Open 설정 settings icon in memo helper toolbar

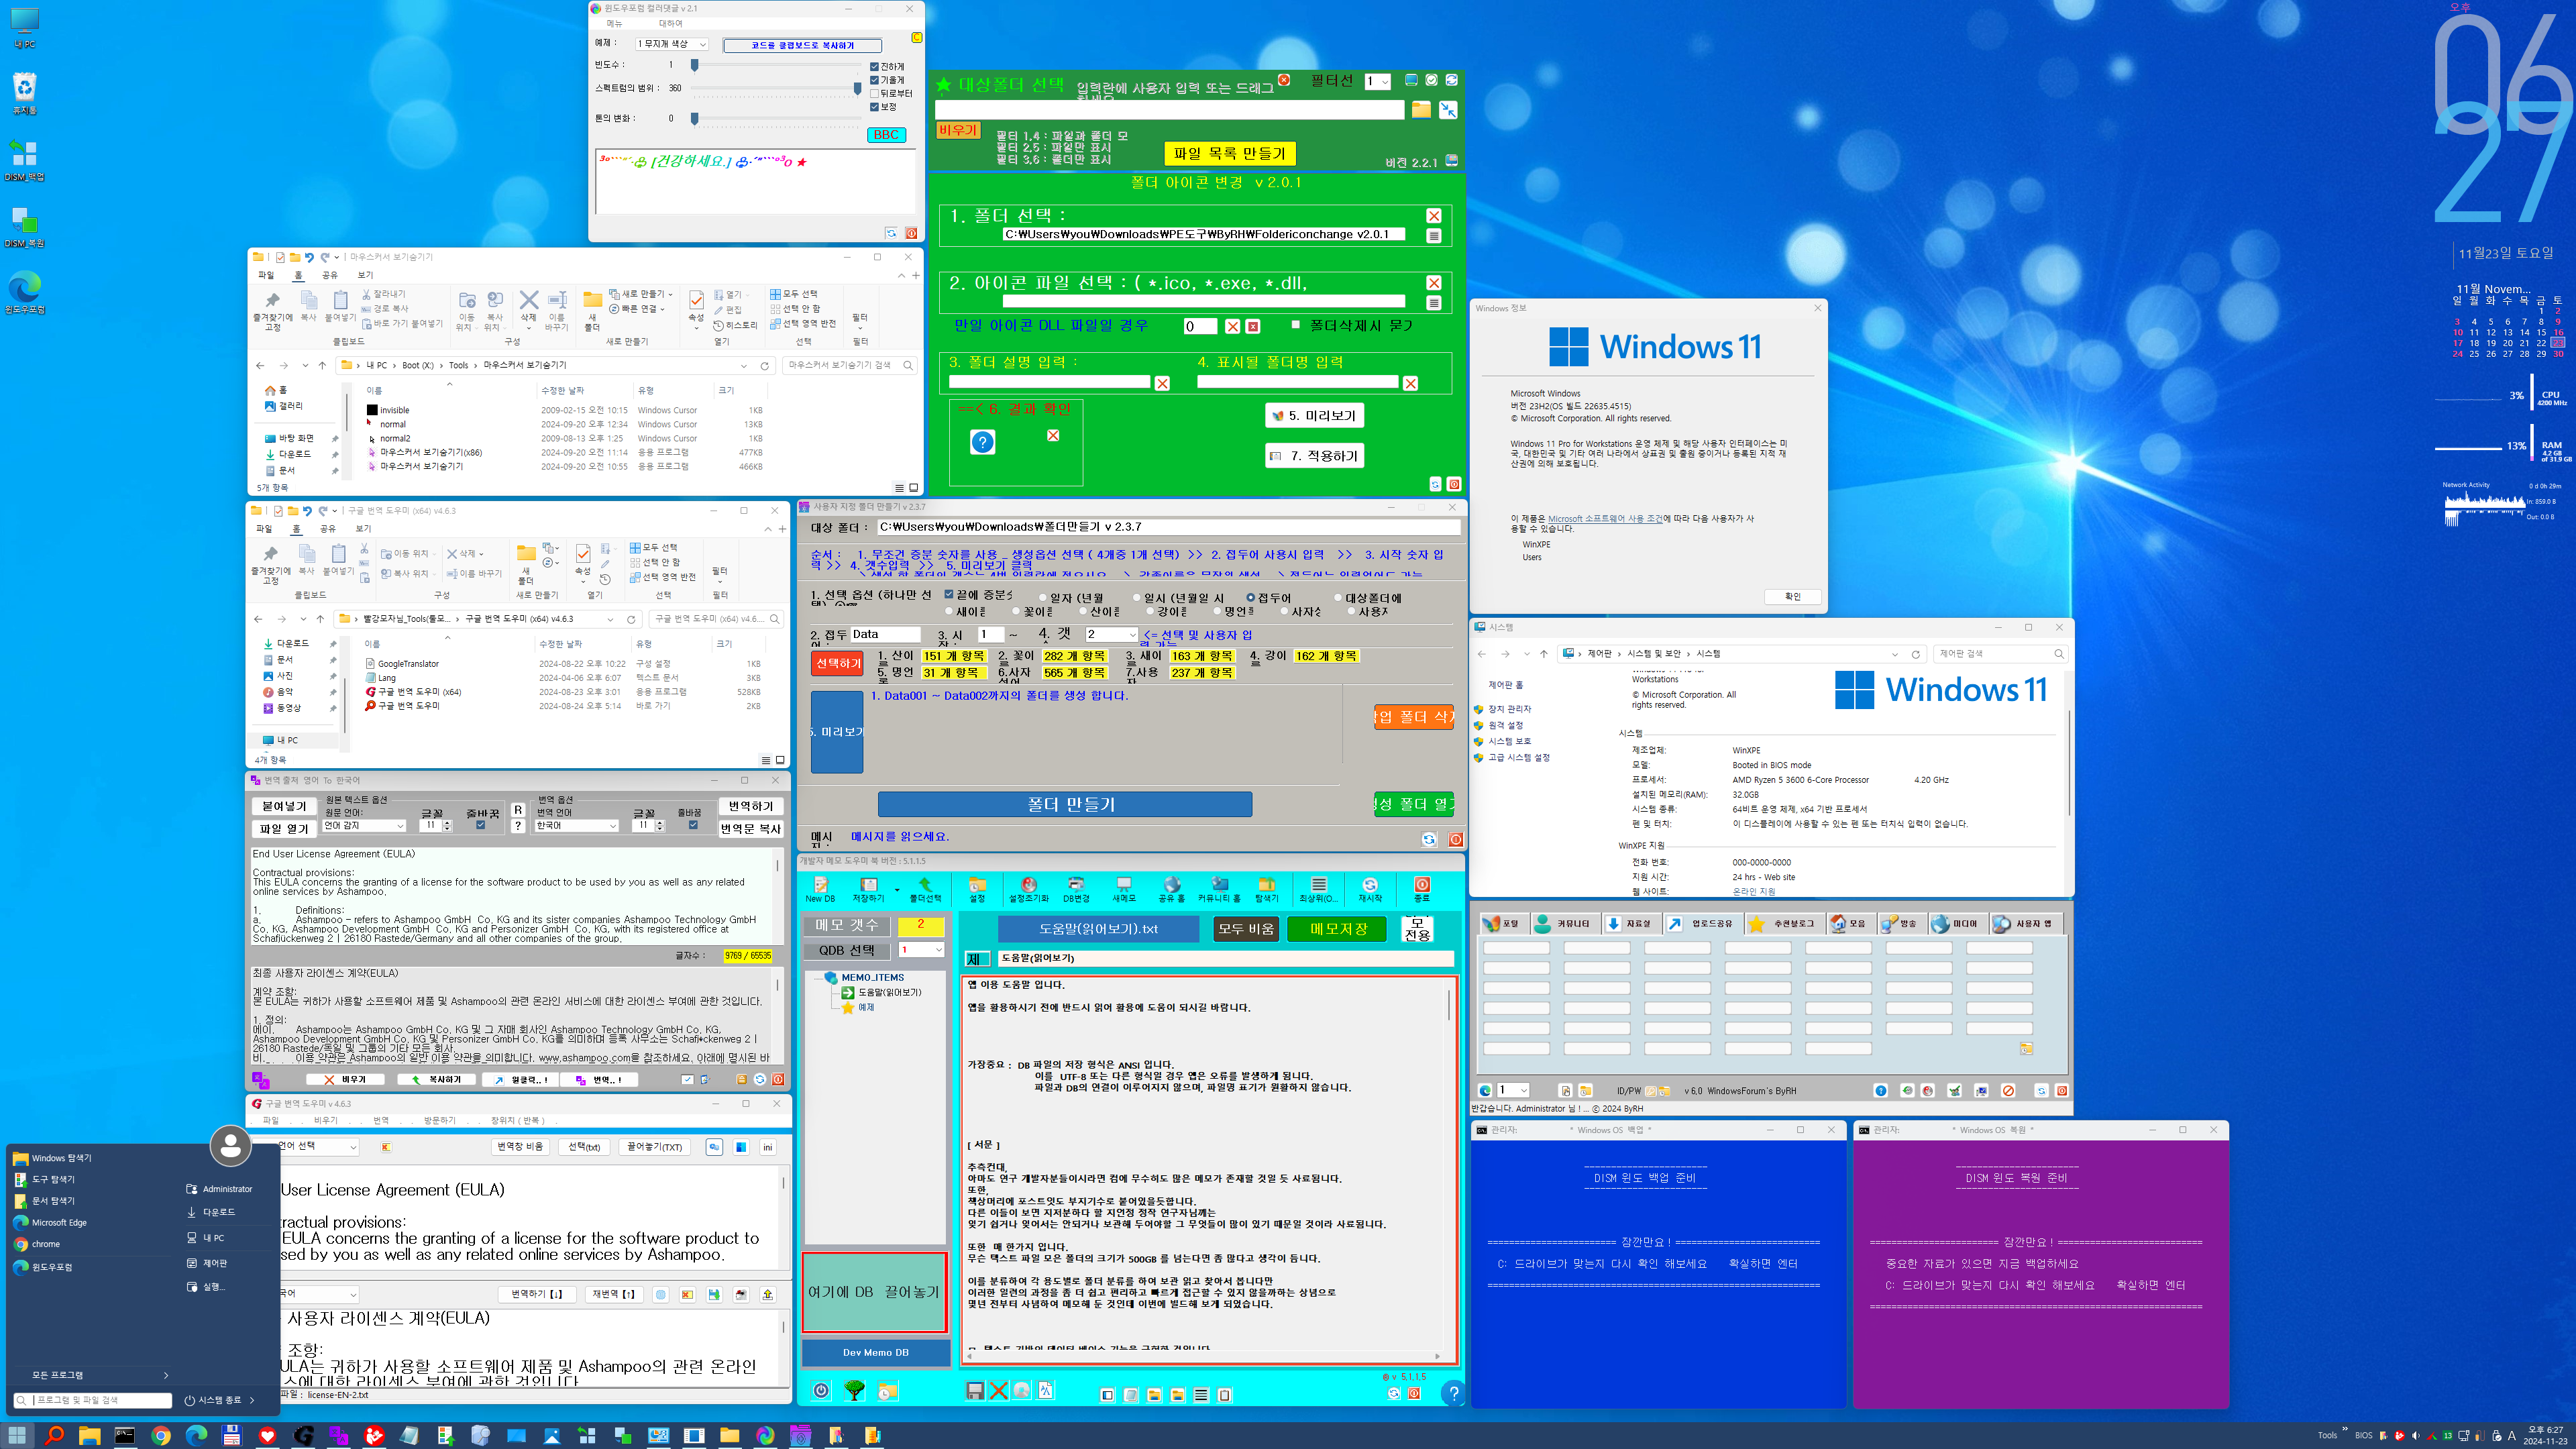point(977,889)
